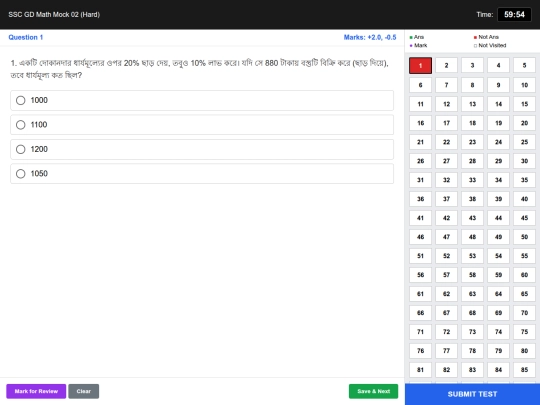Select question 58 in the palette
This screenshot has height=405, width=540.
pos(472,275)
